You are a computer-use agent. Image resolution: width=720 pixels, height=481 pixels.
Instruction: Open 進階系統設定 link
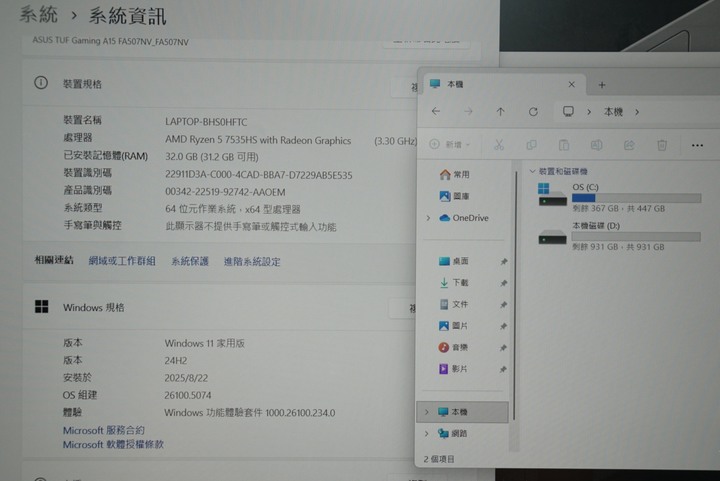click(252, 262)
